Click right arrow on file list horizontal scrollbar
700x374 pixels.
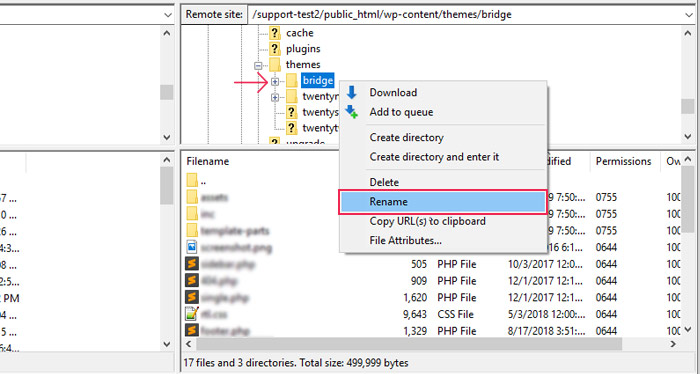673,344
